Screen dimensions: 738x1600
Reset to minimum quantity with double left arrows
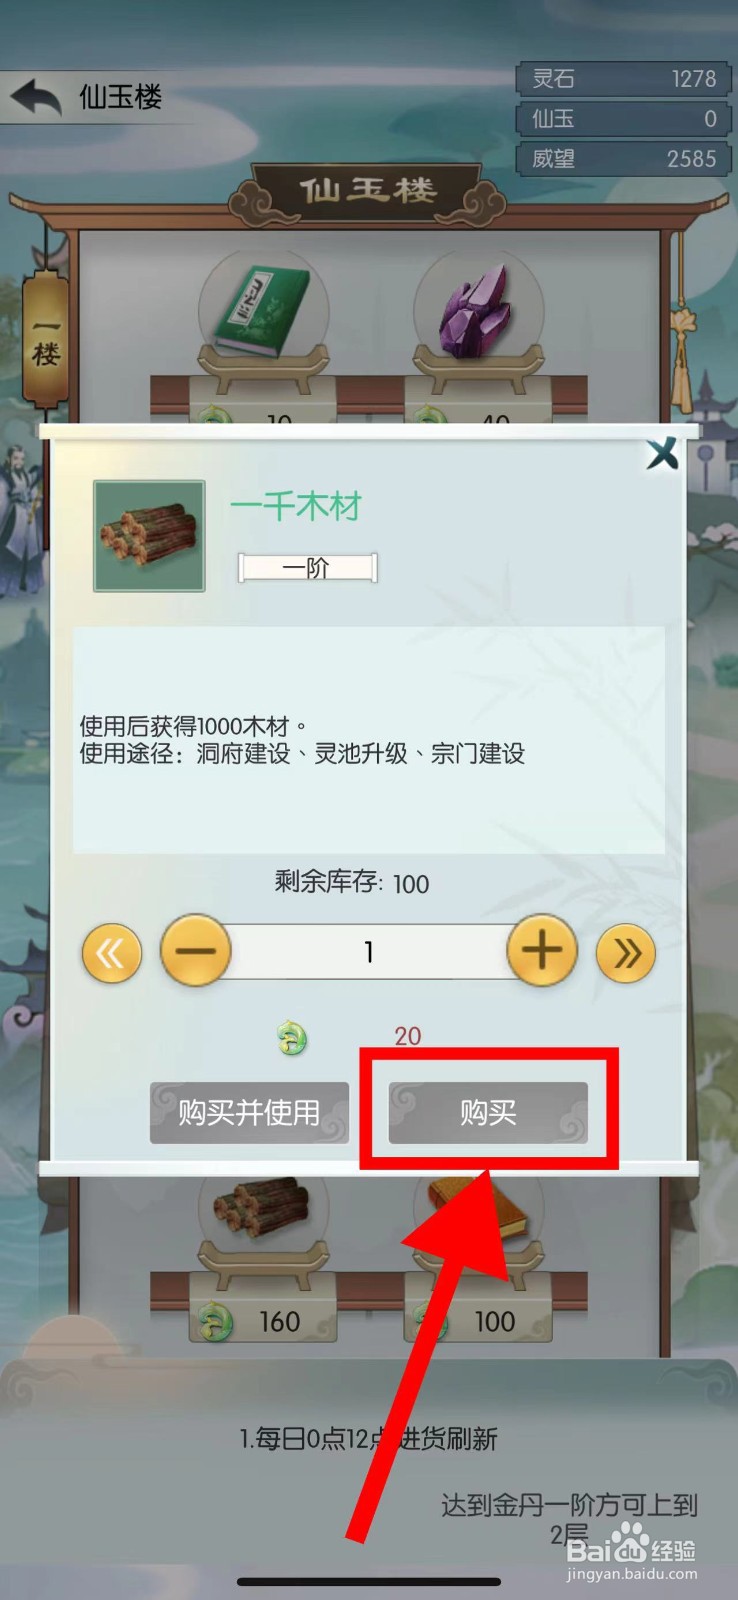[112, 952]
